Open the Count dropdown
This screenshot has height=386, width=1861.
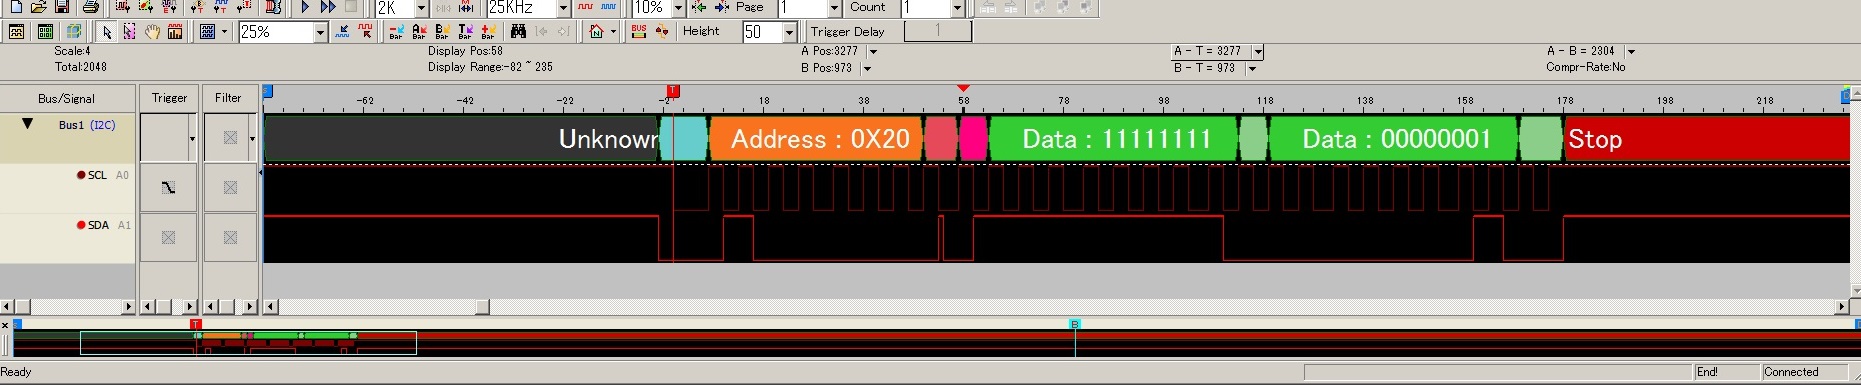pos(957,8)
